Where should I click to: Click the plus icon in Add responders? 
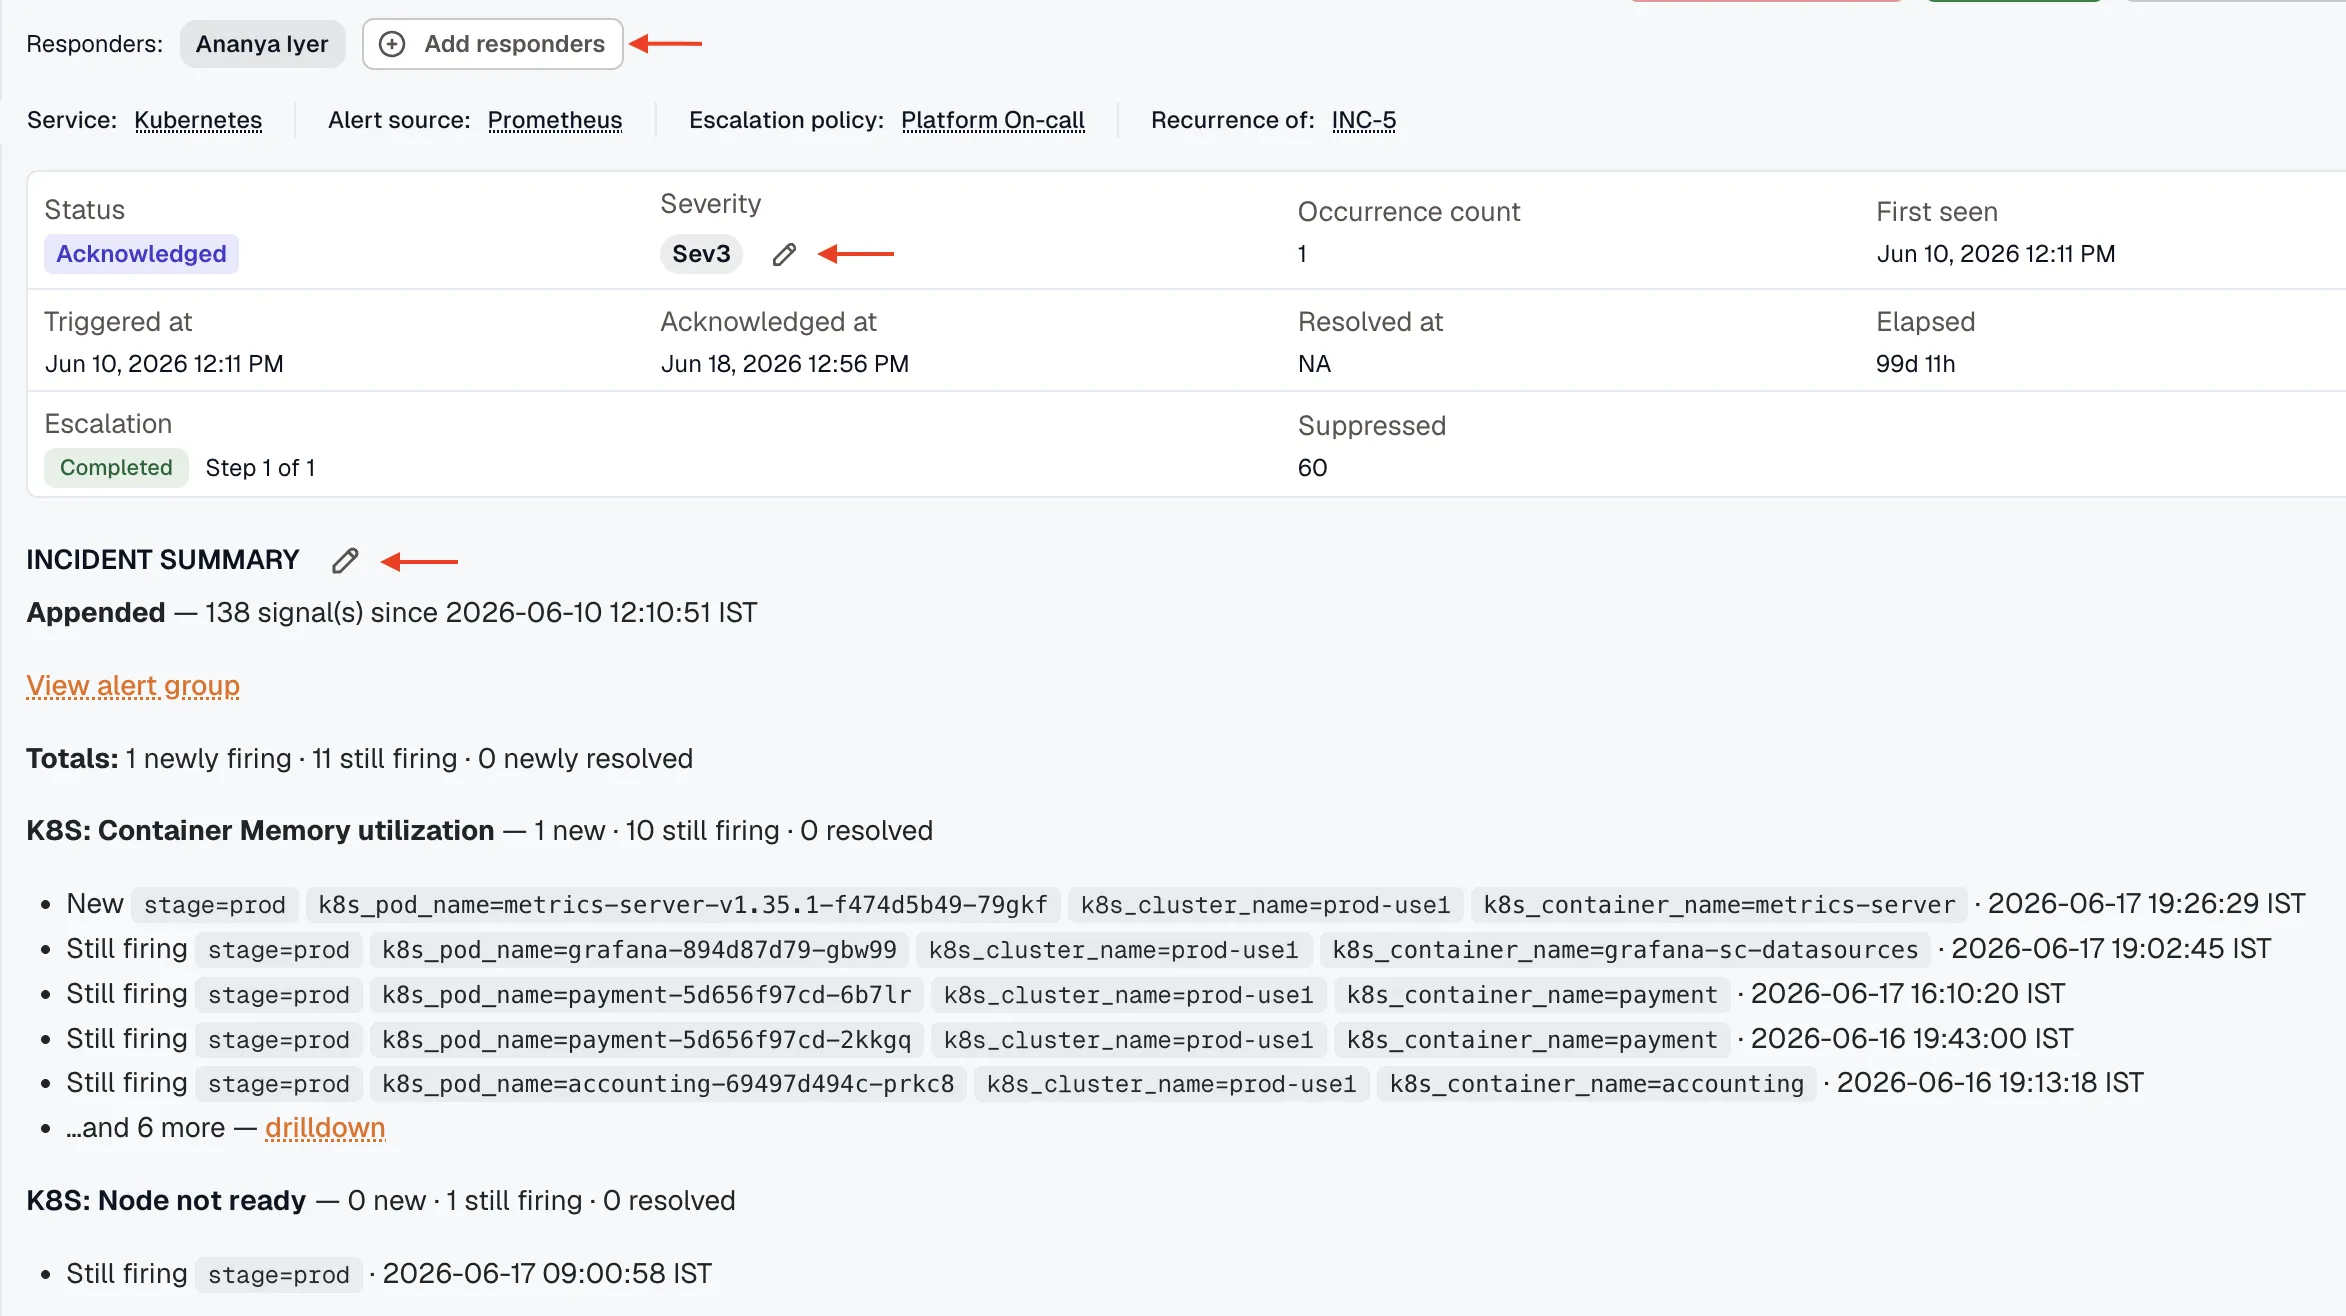(392, 44)
